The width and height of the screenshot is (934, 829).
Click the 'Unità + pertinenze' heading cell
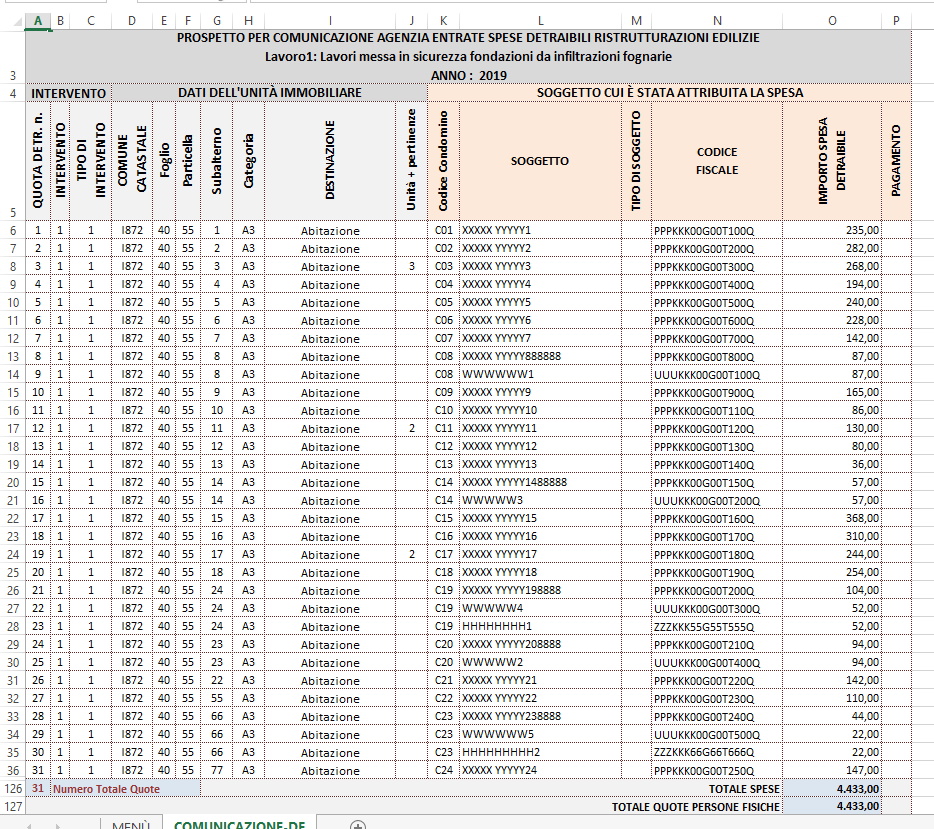coord(411,161)
